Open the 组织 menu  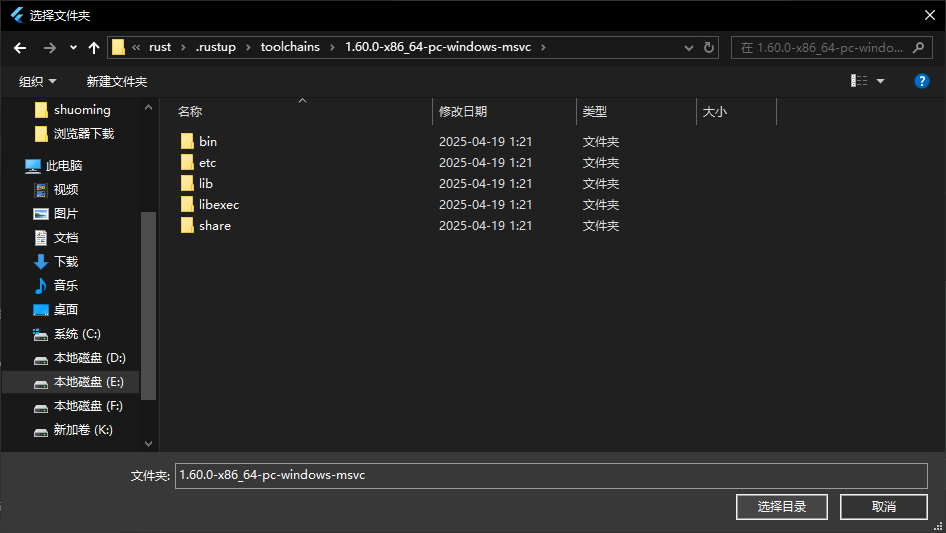37,81
